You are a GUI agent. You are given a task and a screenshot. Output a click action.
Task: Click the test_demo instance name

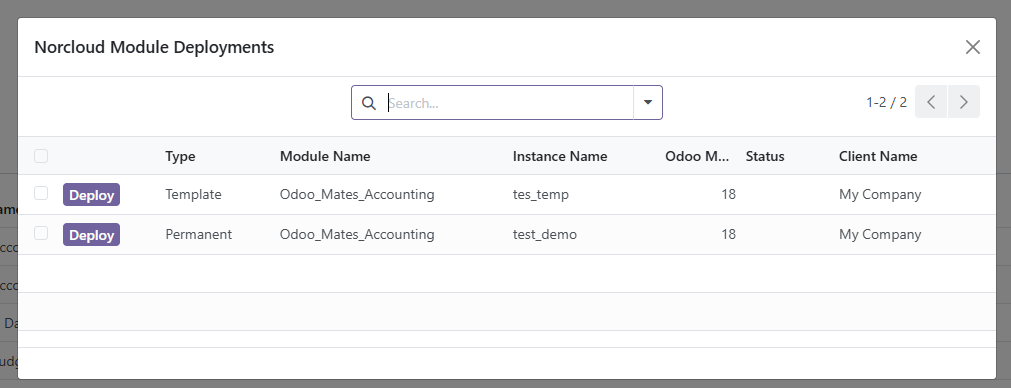[x=545, y=234]
